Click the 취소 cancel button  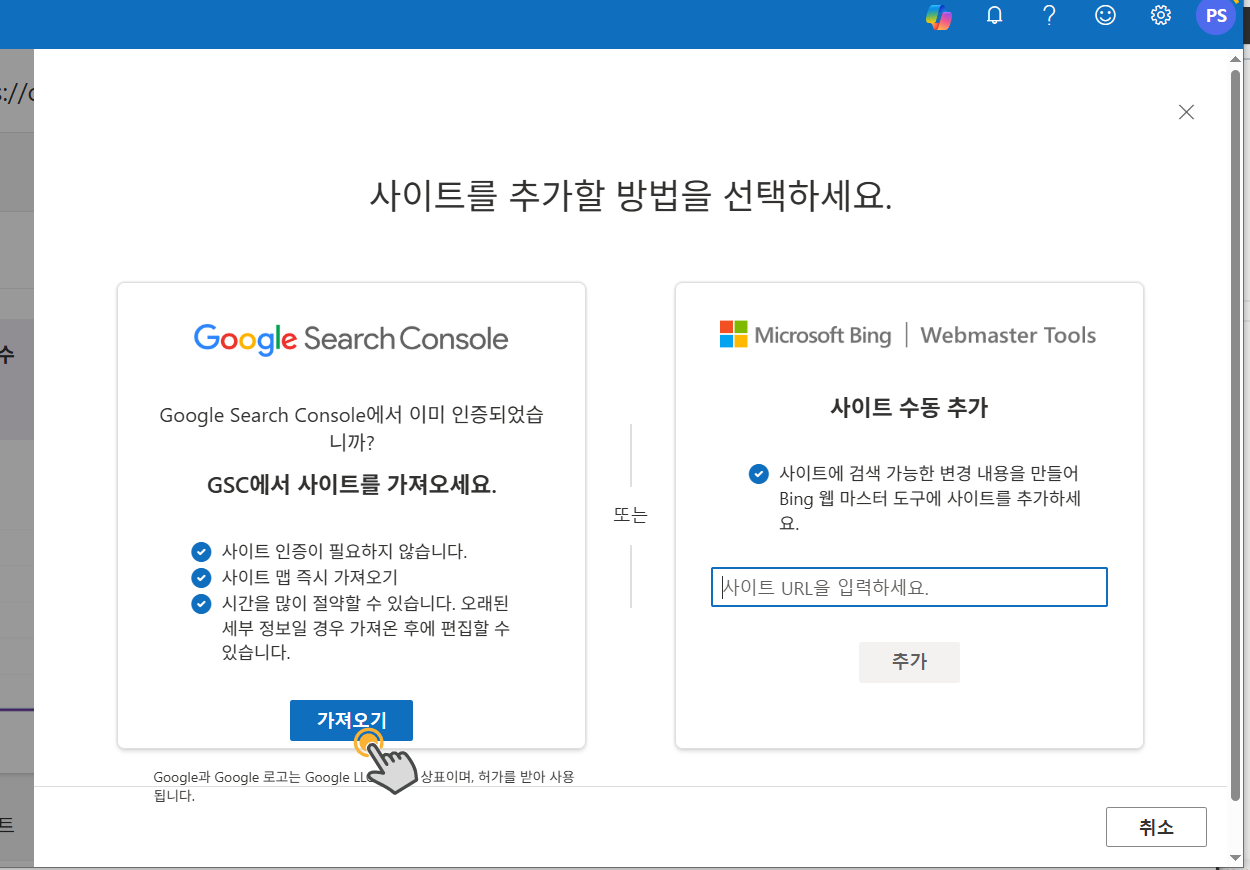(x=1156, y=827)
